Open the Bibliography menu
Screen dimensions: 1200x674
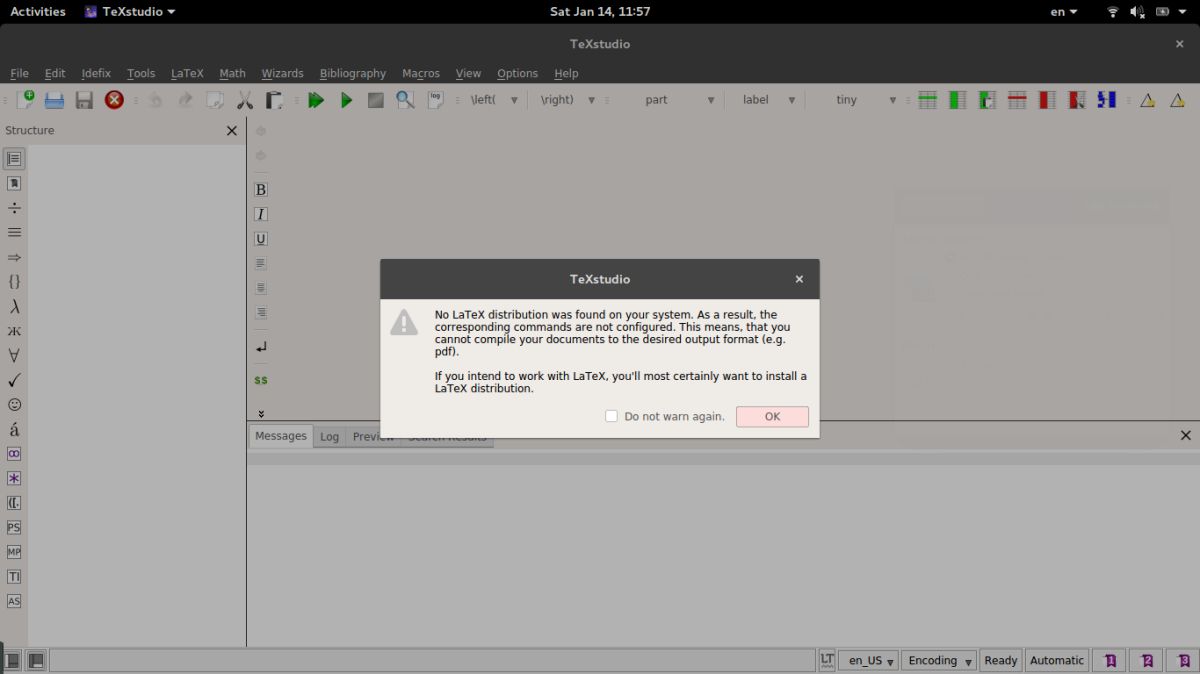pyautogui.click(x=352, y=73)
